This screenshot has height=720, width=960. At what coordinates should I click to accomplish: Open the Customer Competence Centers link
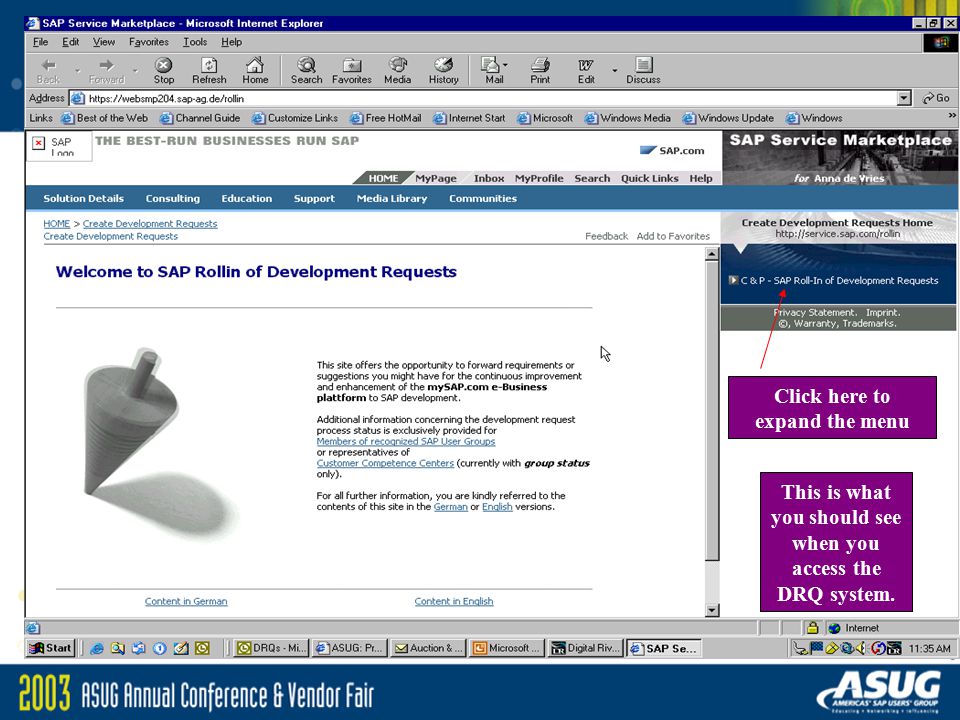(x=385, y=463)
